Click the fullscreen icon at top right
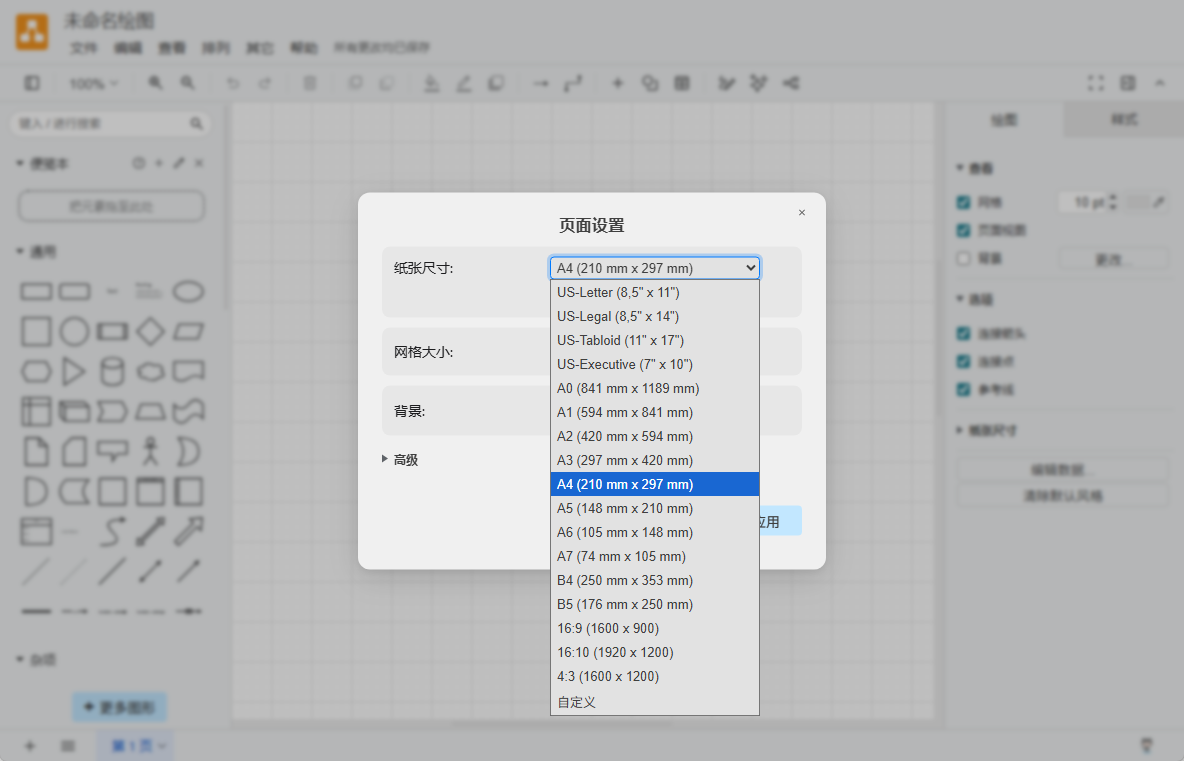1184x761 pixels. pyautogui.click(x=1096, y=83)
